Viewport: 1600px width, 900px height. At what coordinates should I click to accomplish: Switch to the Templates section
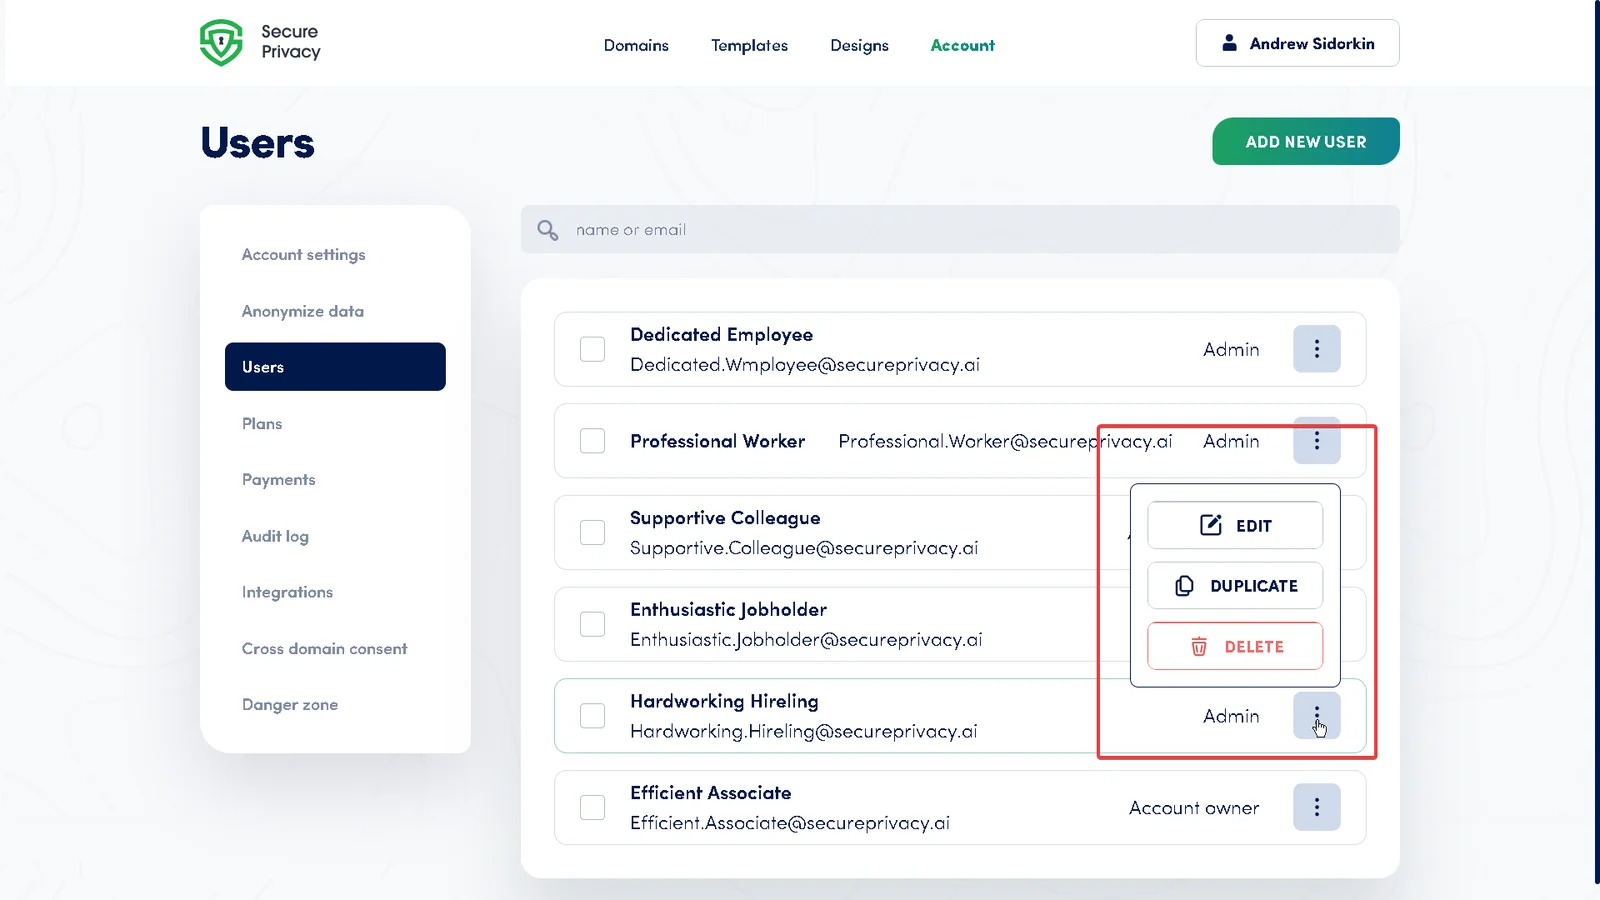[749, 45]
